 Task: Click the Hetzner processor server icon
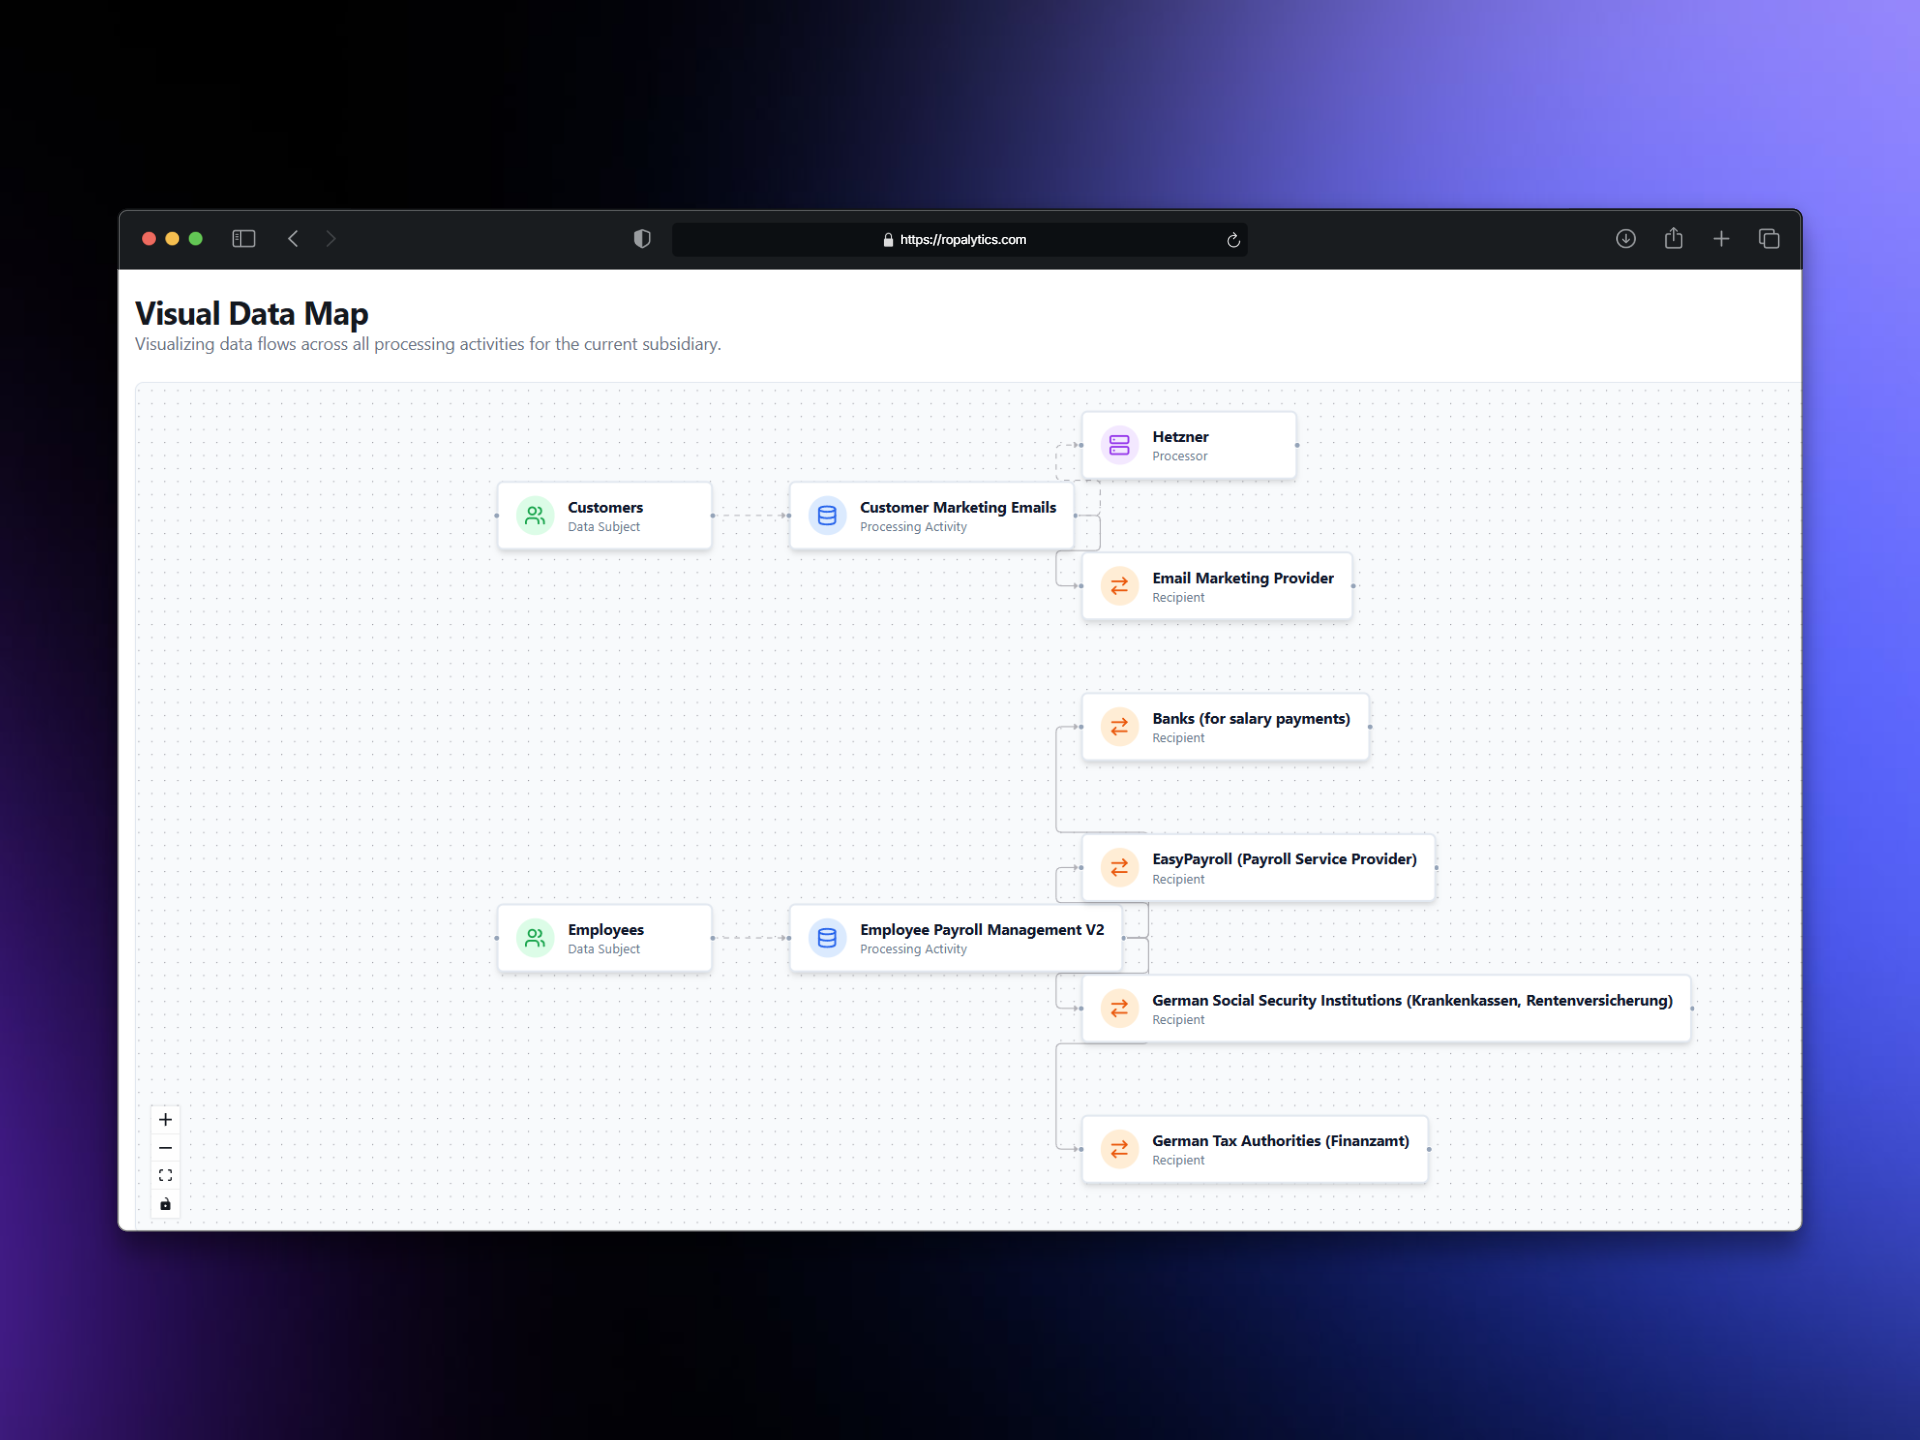(1119, 445)
